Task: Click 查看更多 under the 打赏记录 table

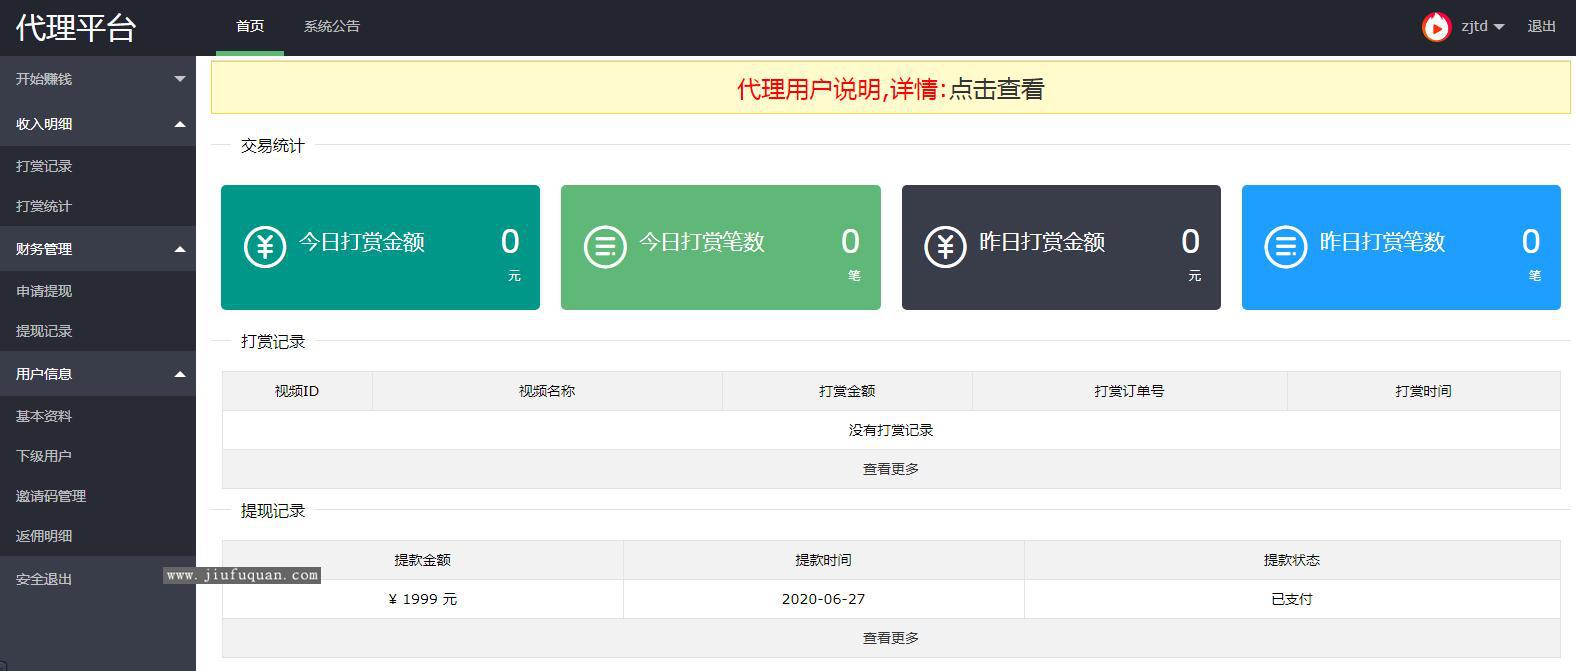Action: (x=890, y=469)
